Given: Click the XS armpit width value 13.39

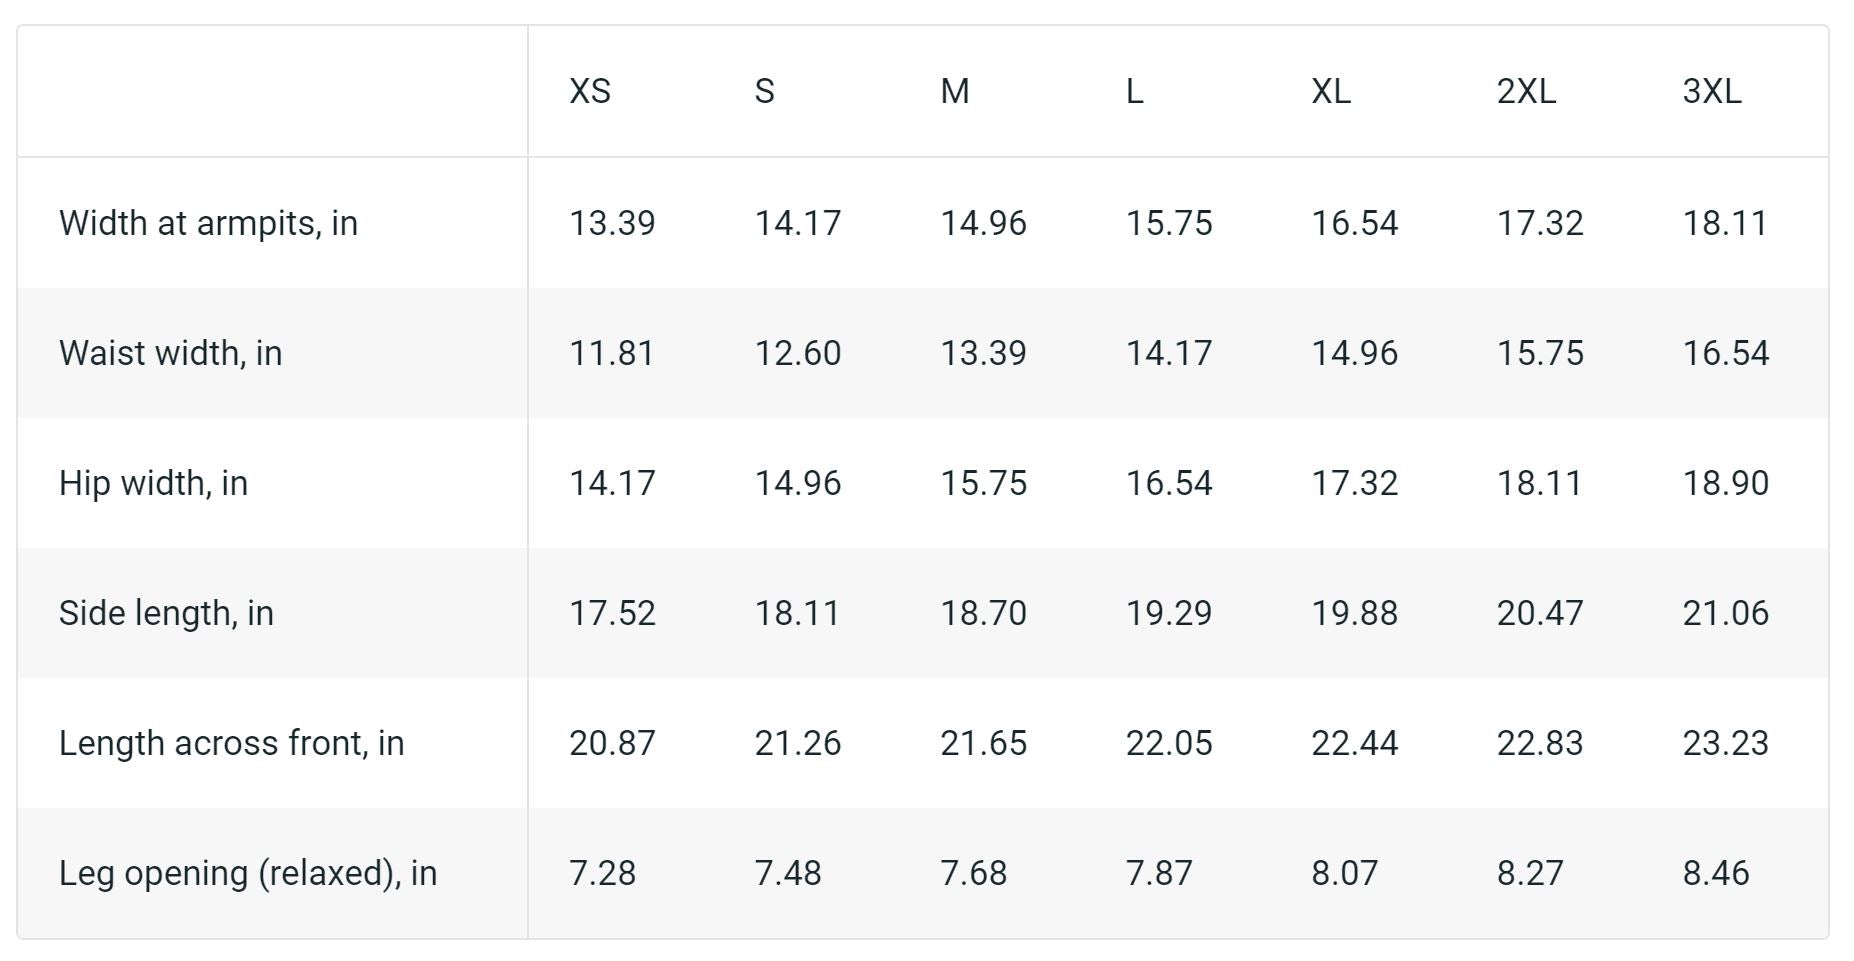Looking at the screenshot, I should (612, 223).
